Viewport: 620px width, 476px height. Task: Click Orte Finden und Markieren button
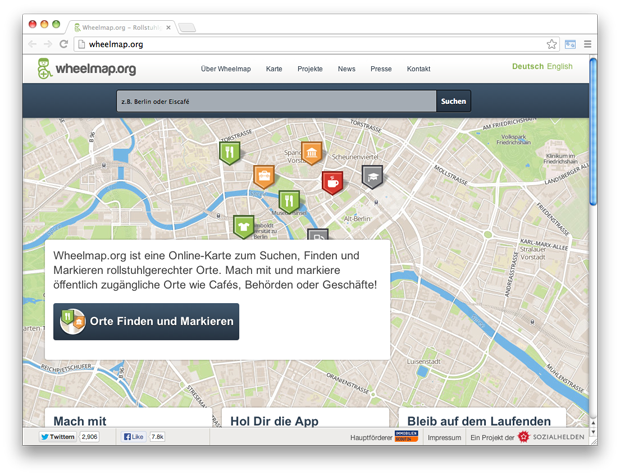pos(146,321)
